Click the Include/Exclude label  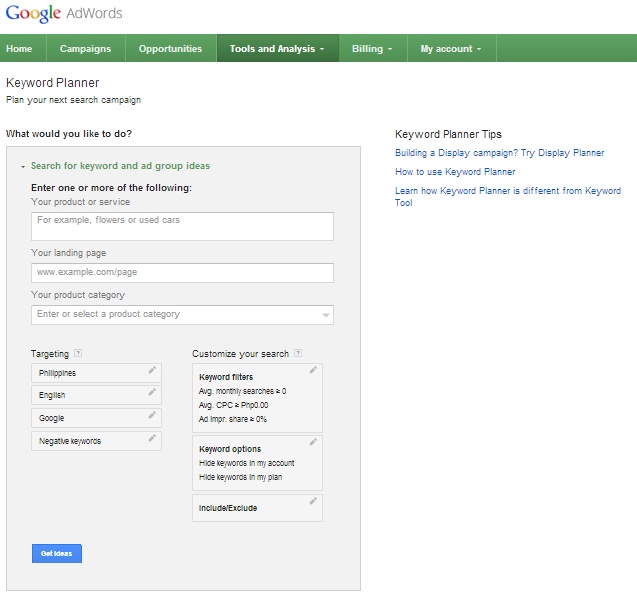[228, 508]
